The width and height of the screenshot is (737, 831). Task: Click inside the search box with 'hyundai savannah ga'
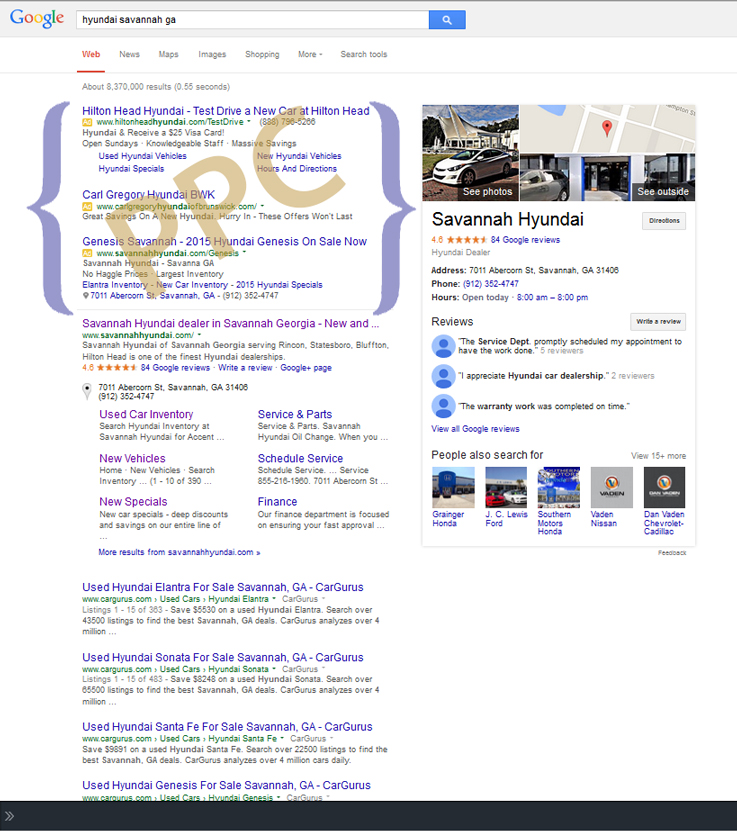pyautogui.click(x=252, y=20)
